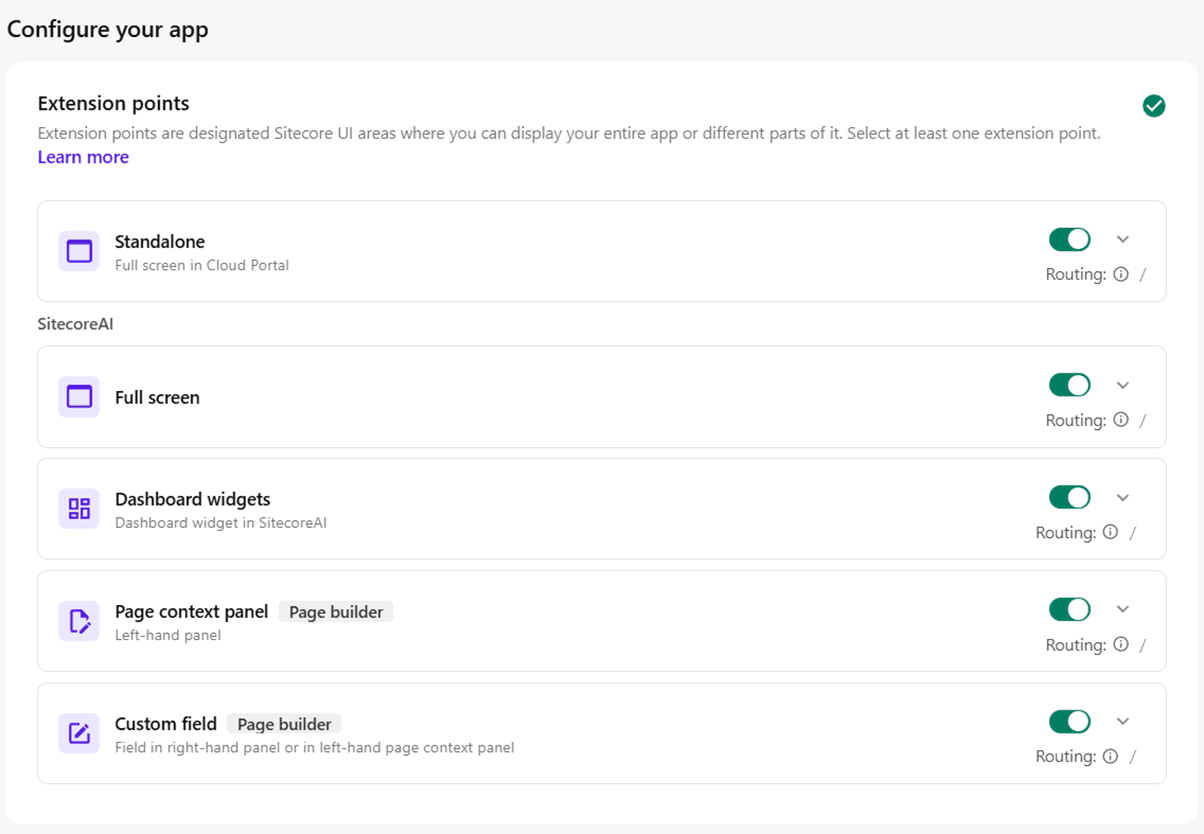Expand the Standalone settings chevron
Image resolution: width=1204 pixels, height=834 pixels.
1123,239
